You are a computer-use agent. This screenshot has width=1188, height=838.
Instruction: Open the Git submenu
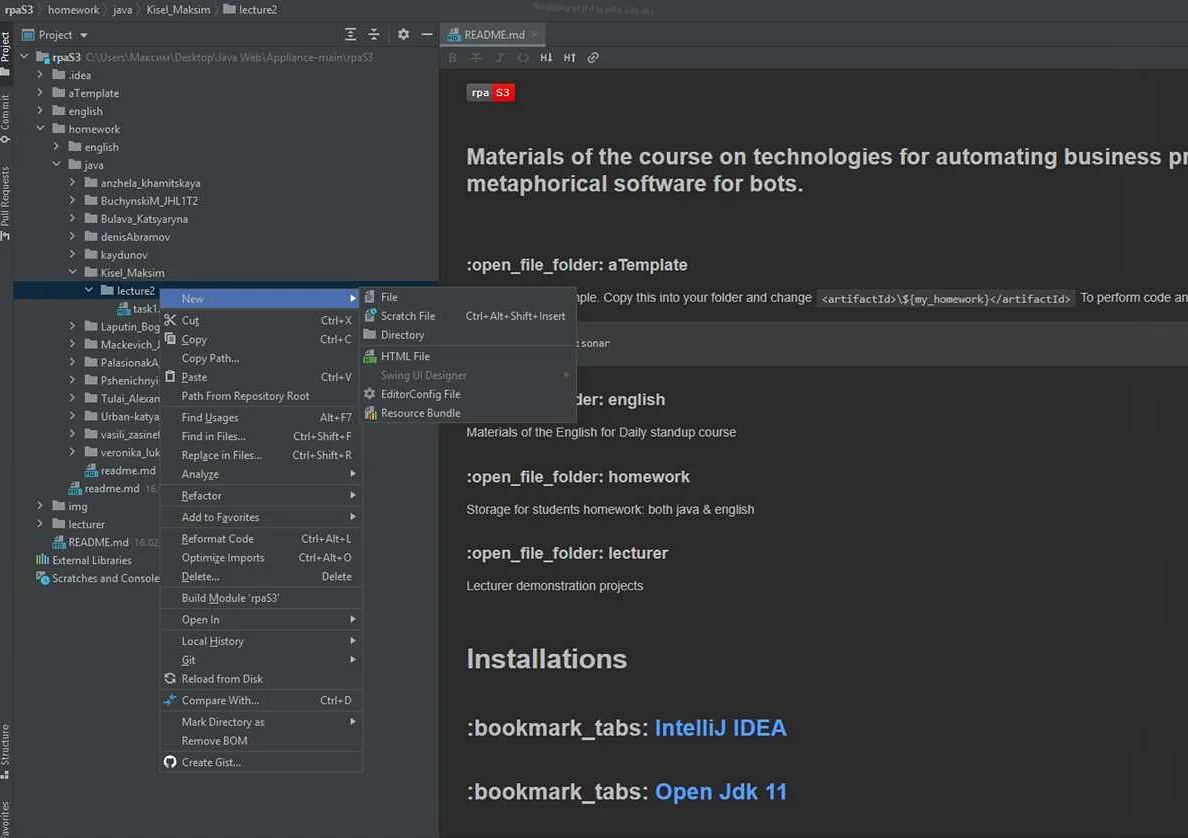261,660
